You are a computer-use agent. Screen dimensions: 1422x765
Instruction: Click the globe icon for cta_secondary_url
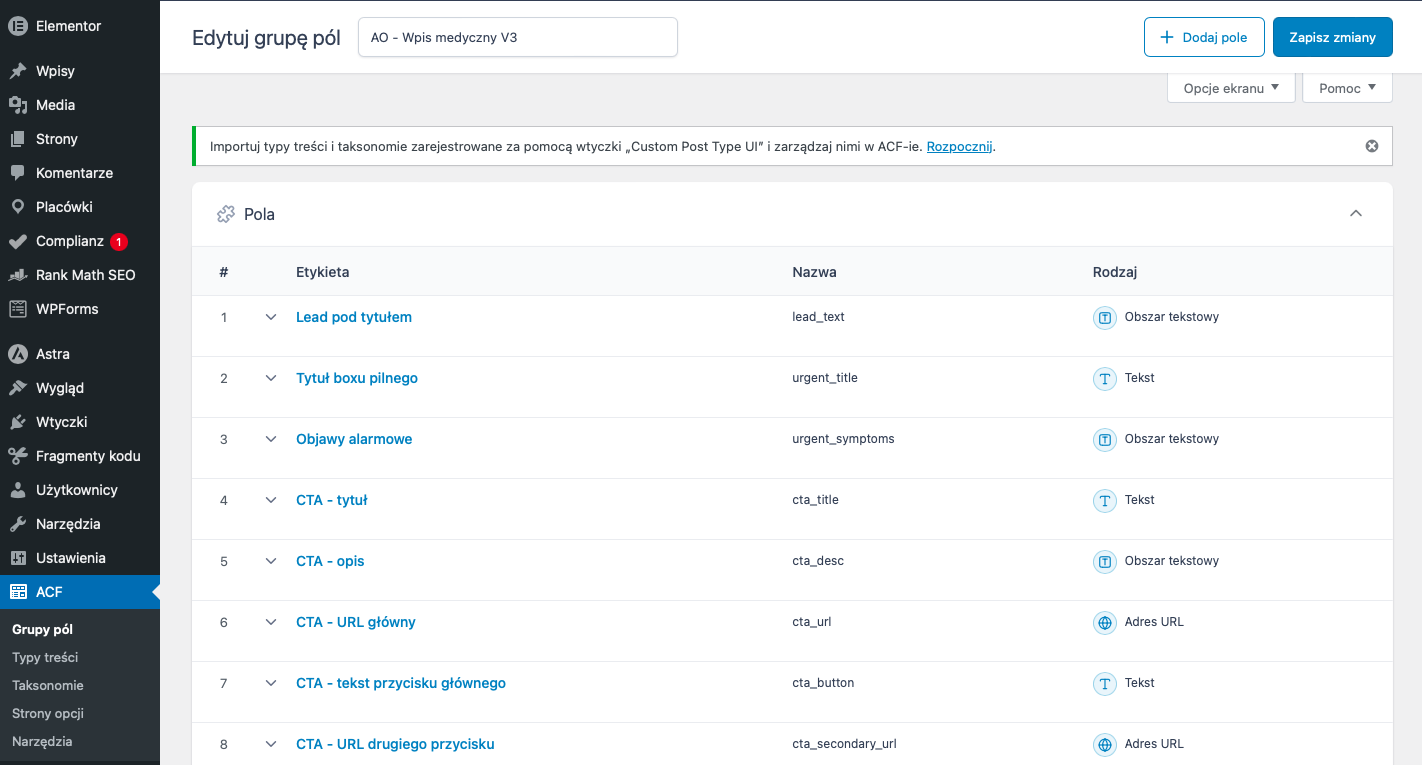[x=1104, y=745]
